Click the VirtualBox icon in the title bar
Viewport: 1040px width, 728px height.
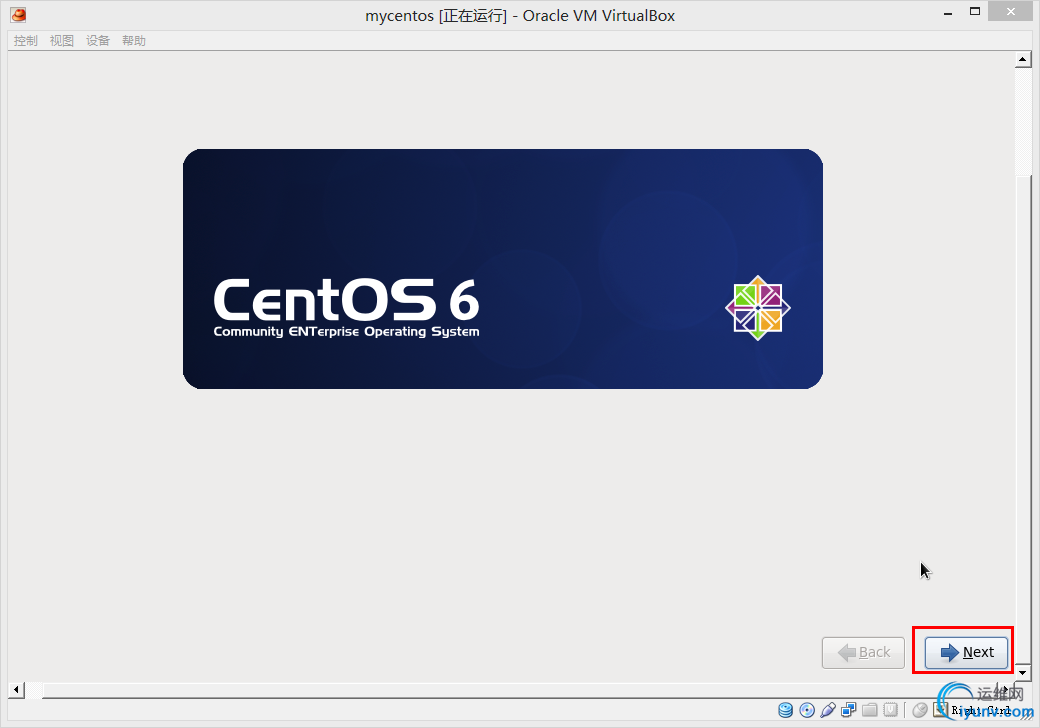(x=19, y=14)
